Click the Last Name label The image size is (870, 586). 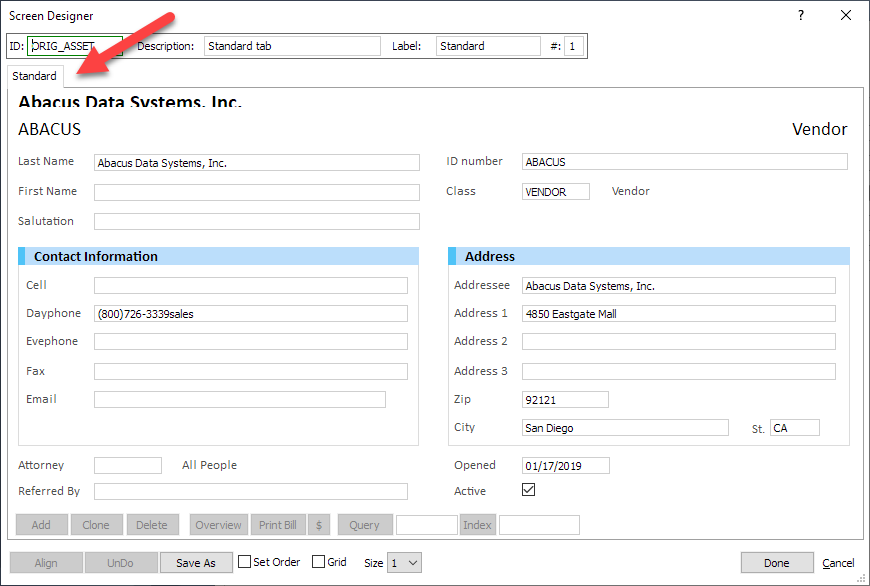(46, 161)
